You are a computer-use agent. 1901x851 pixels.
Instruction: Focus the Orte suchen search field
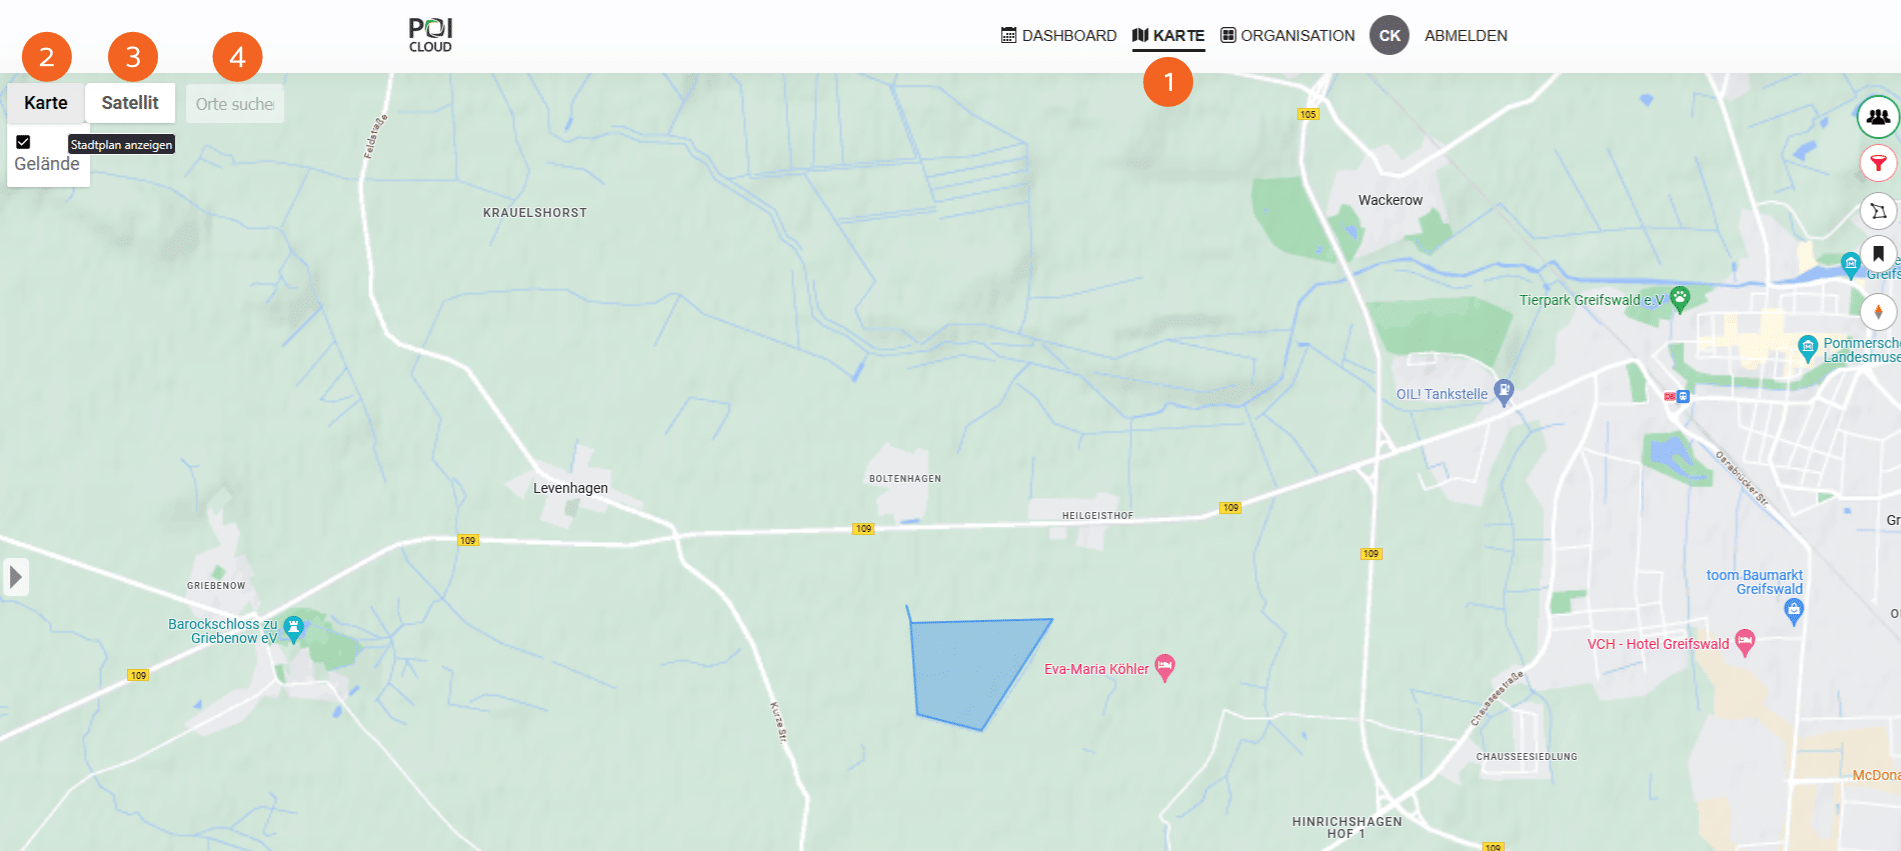click(x=235, y=104)
